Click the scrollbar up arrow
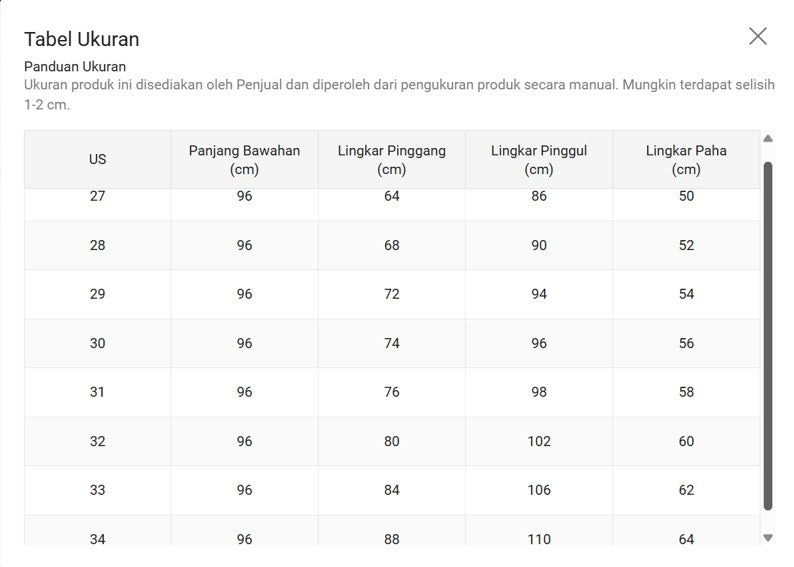 [x=768, y=138]
